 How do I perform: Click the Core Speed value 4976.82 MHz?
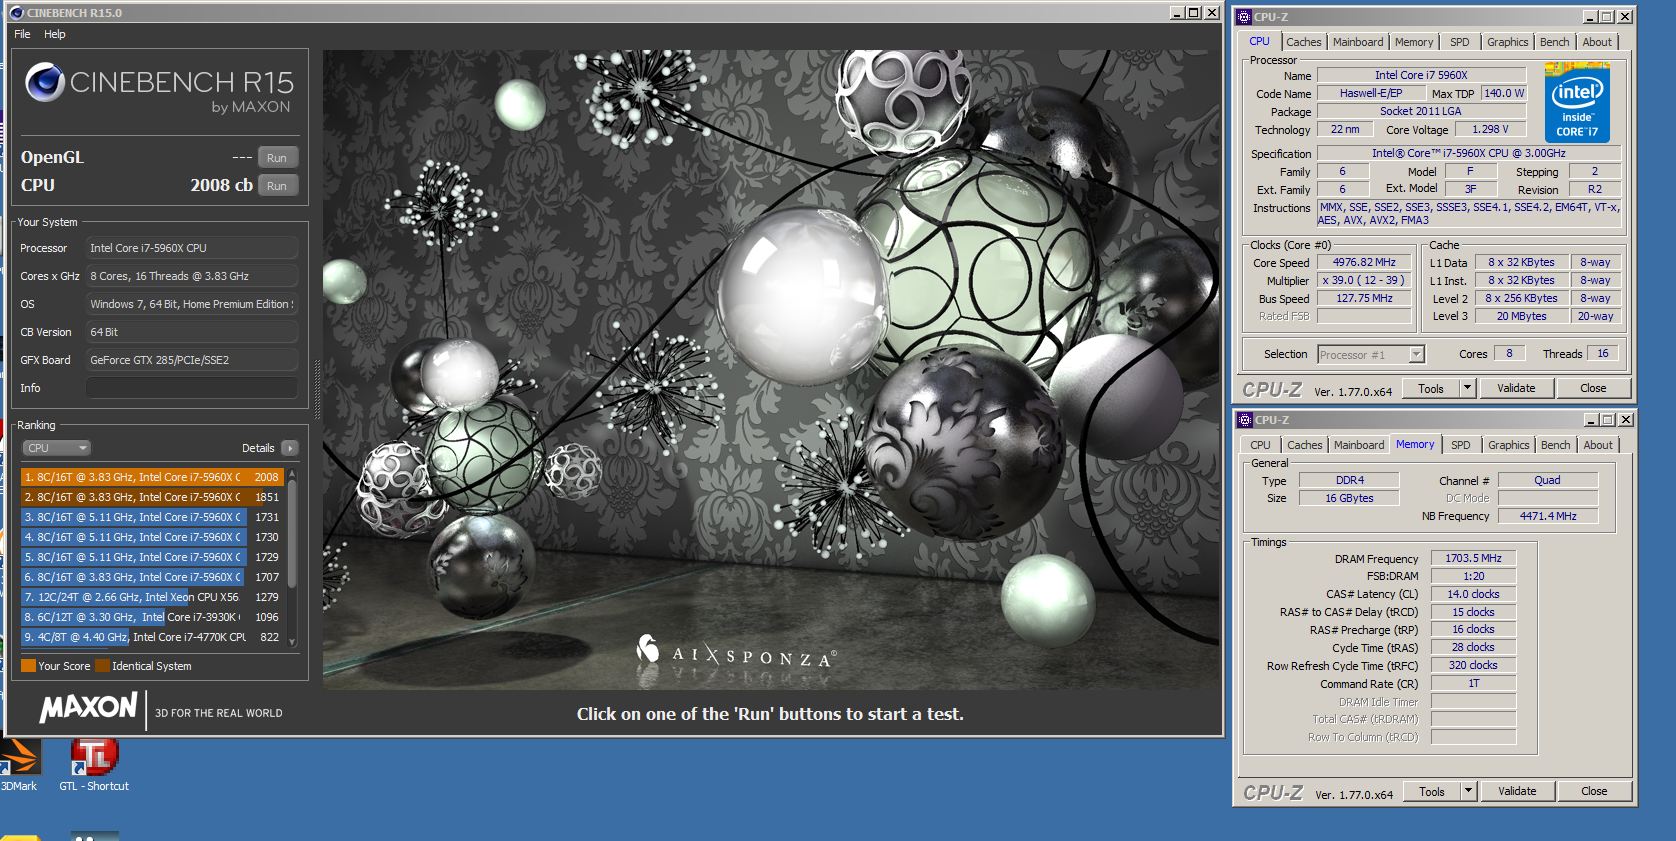pyautogui.click(x=1364, y=263)
